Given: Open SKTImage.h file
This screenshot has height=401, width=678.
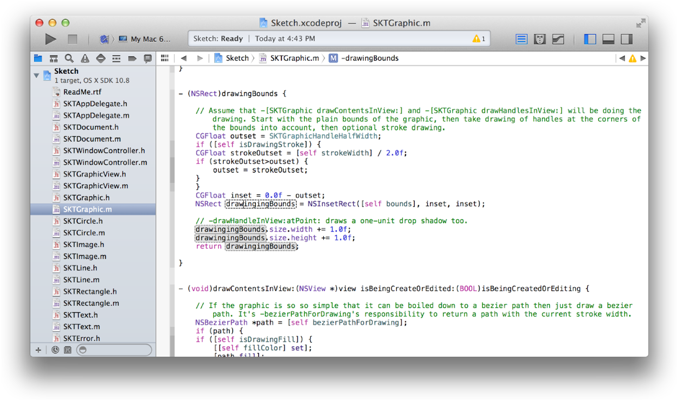Looking at the screenshot, I should coord(83,244).
